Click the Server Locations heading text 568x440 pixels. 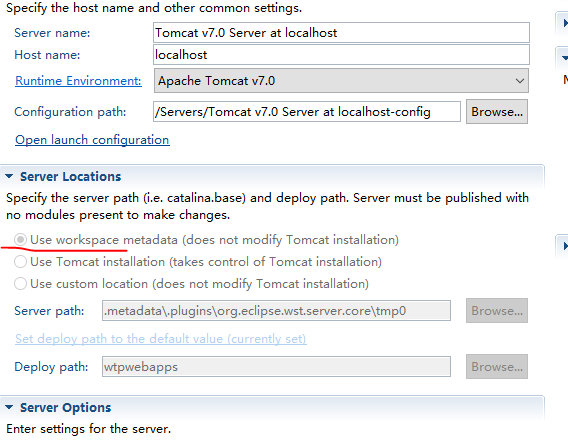(71, 176)
